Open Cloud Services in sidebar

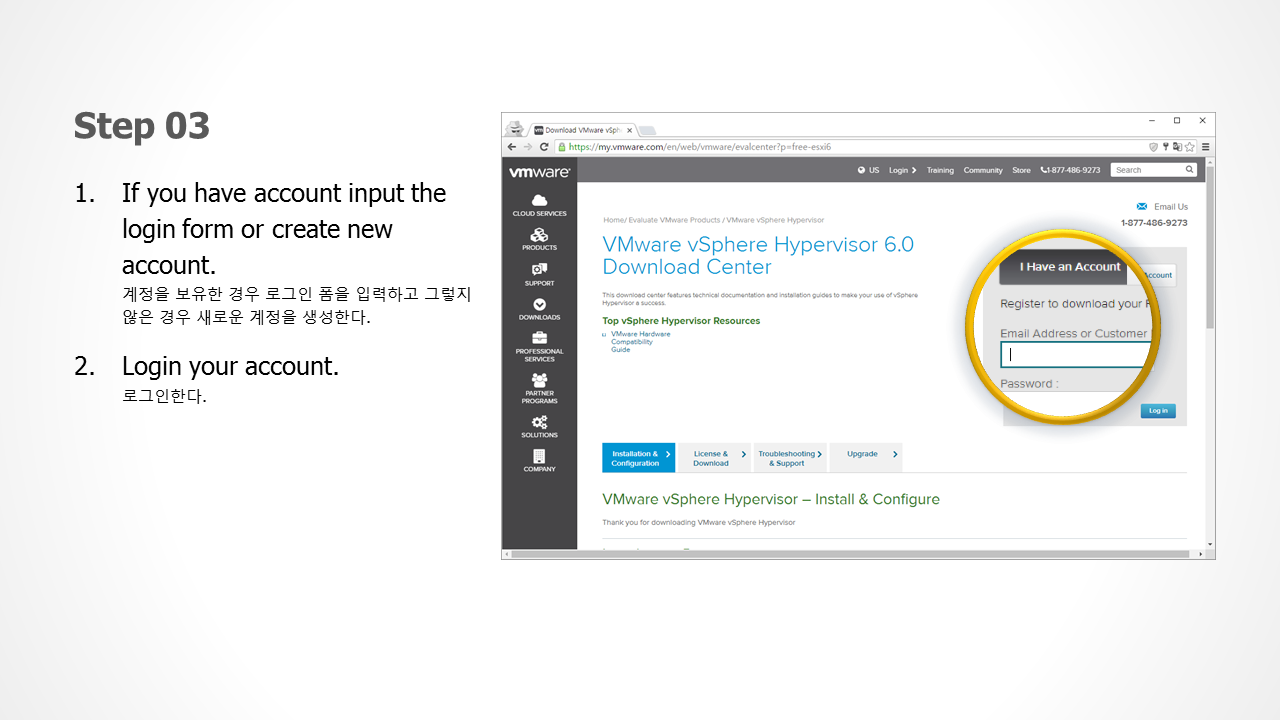pyautogui.click(x=539, y=206)
